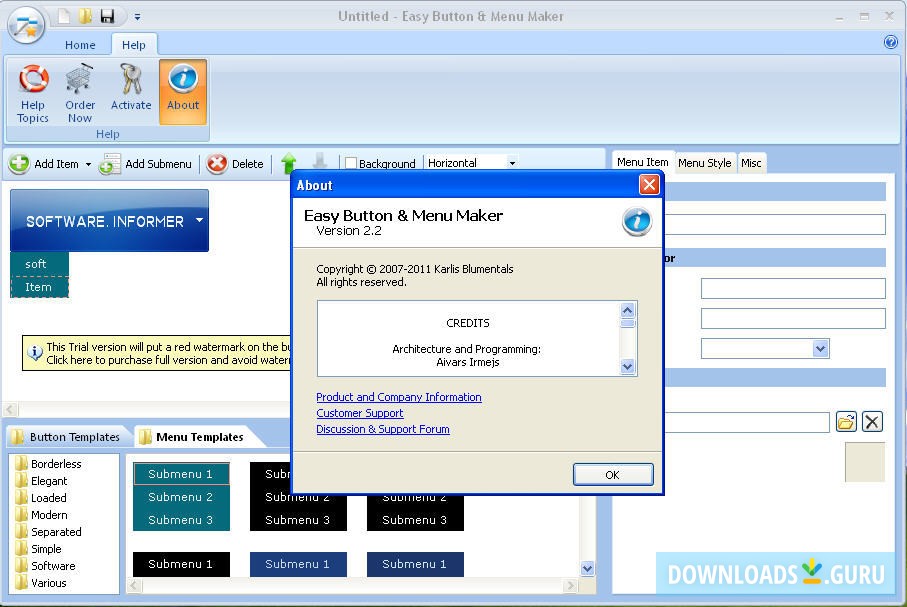Choose the teal Submenu template thumbnail
907x607 pixels.
pos(181,496)
